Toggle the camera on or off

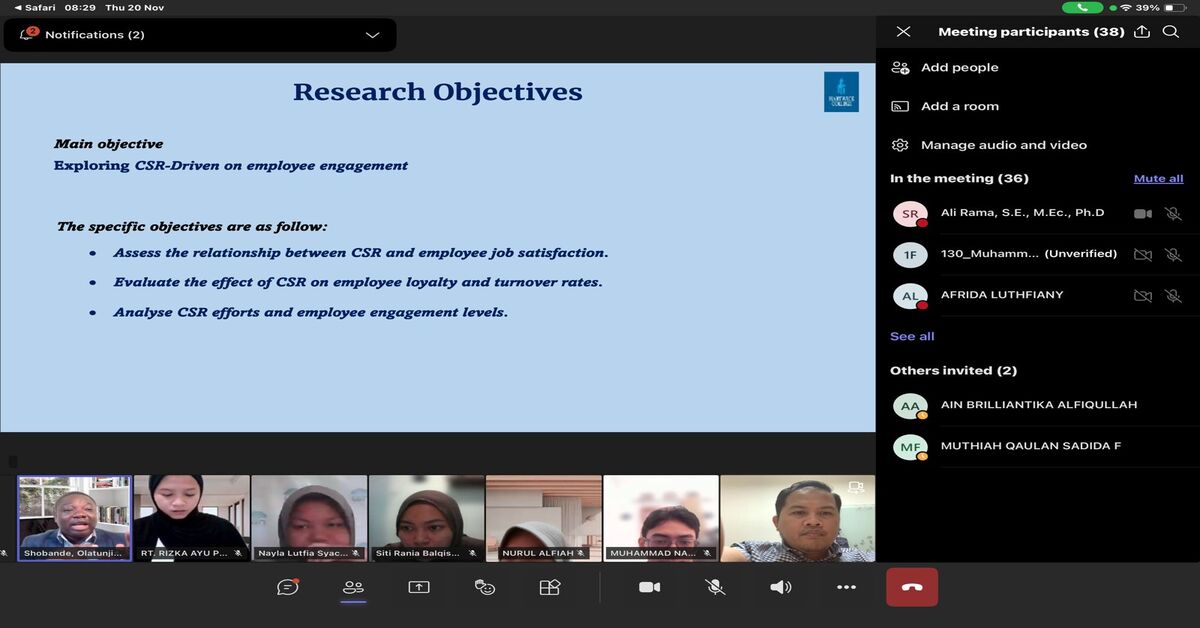650,587
